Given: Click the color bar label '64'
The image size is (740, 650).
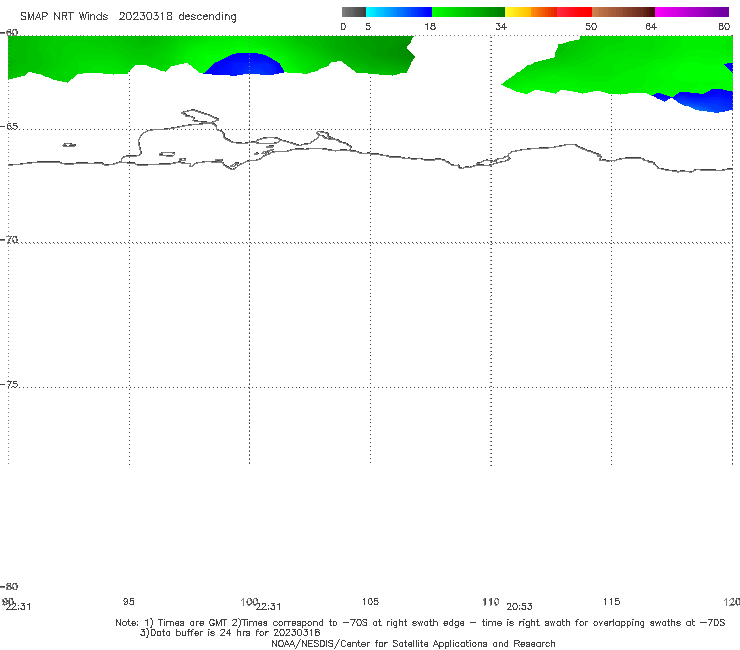Looking at the screenshot, I should (x=651, y=26).
